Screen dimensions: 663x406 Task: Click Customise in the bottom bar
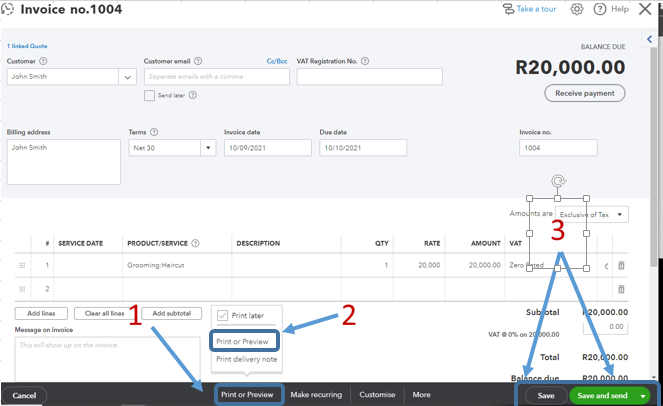pyautogui.click(x=377, y=395)
